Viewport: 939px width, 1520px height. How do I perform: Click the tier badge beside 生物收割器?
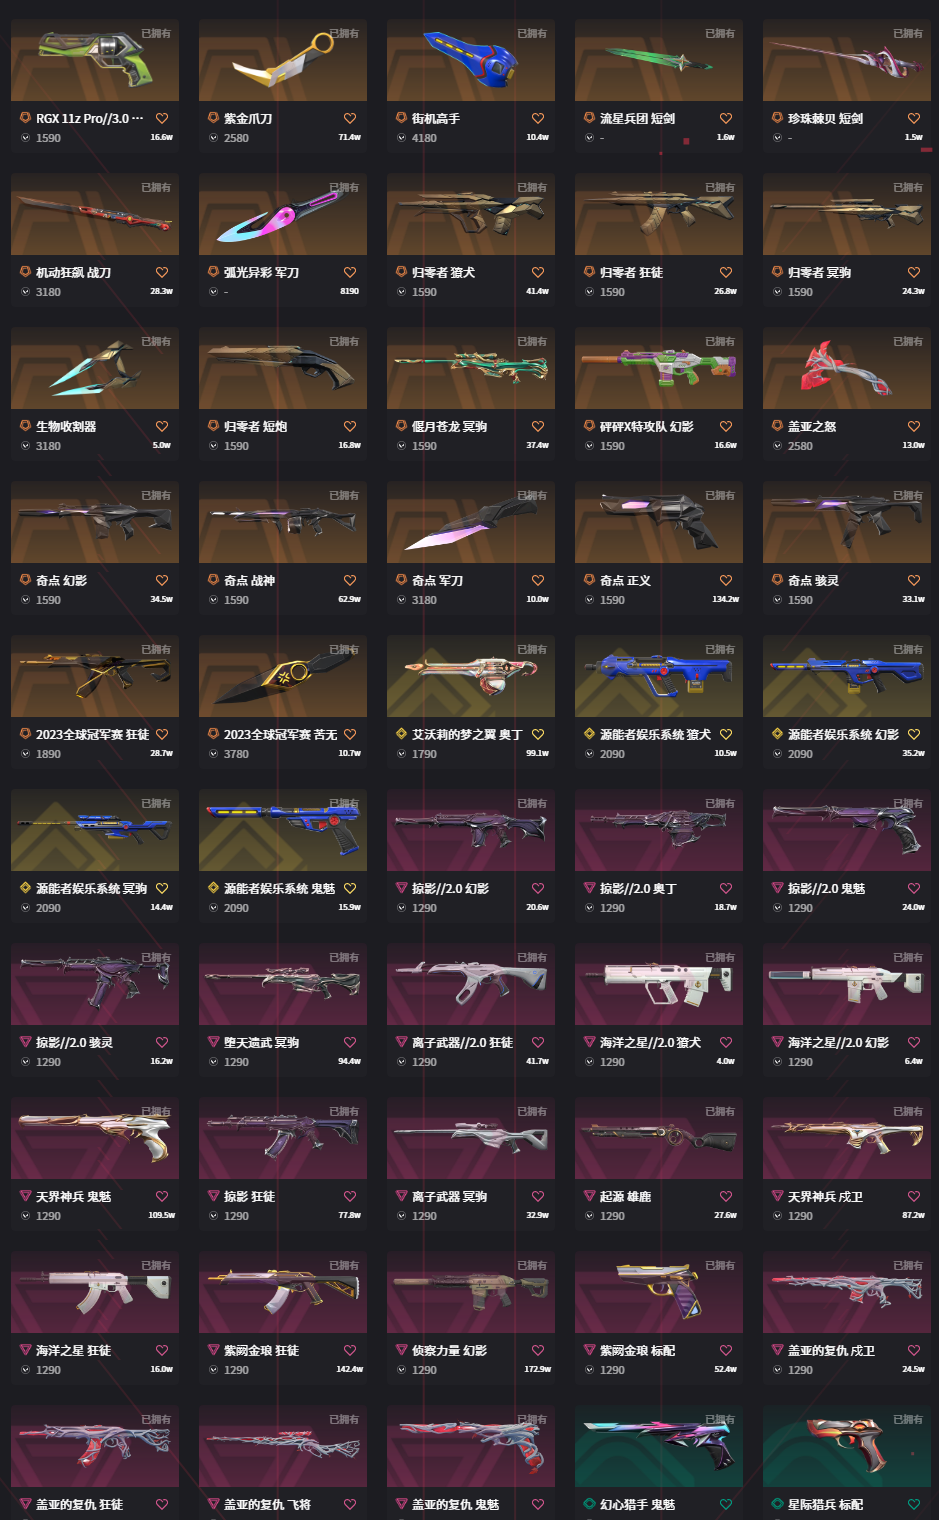pos(26,426)
